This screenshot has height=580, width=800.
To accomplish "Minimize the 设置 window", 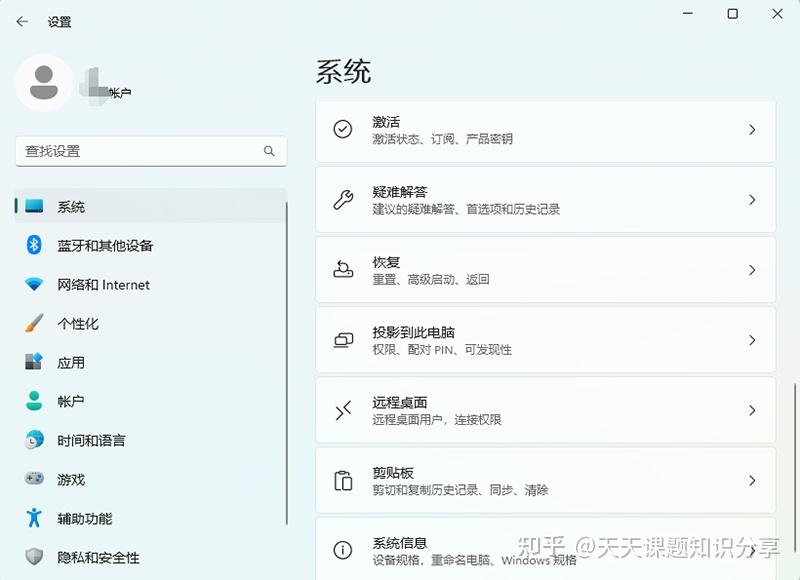I will point(688,14).
